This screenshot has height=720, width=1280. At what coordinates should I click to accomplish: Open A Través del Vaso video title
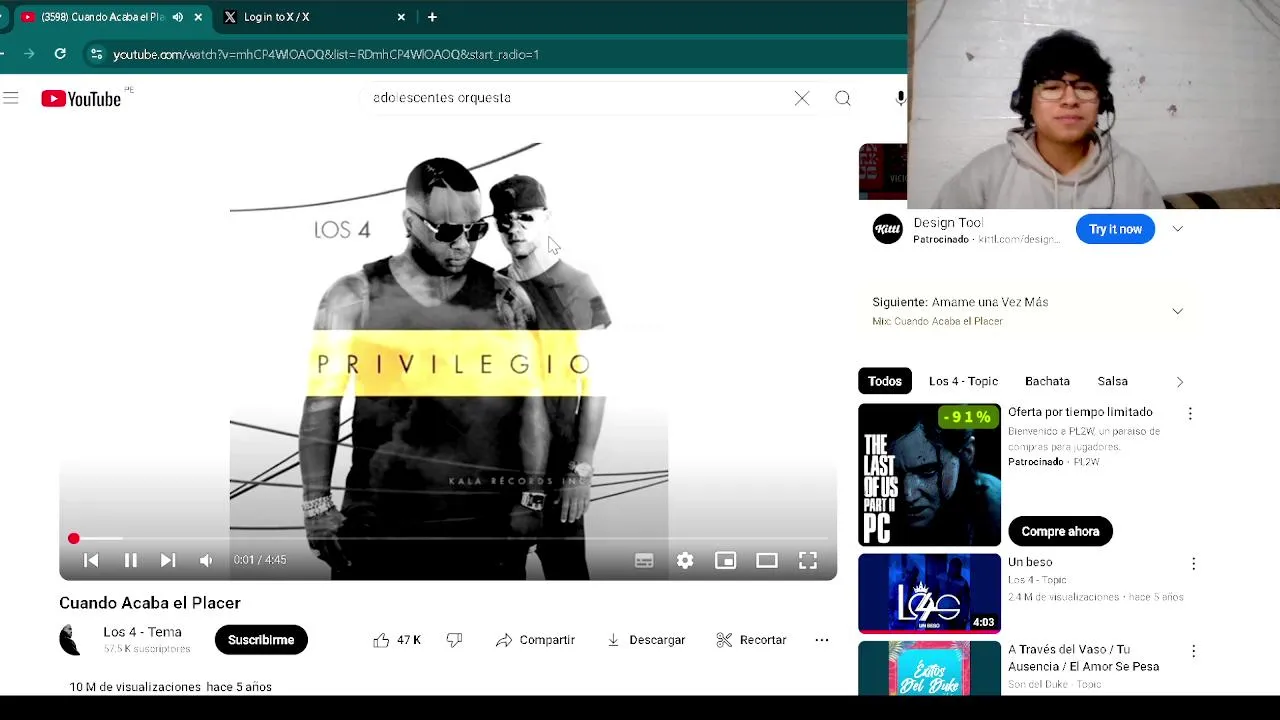(x=1083, y=658)
